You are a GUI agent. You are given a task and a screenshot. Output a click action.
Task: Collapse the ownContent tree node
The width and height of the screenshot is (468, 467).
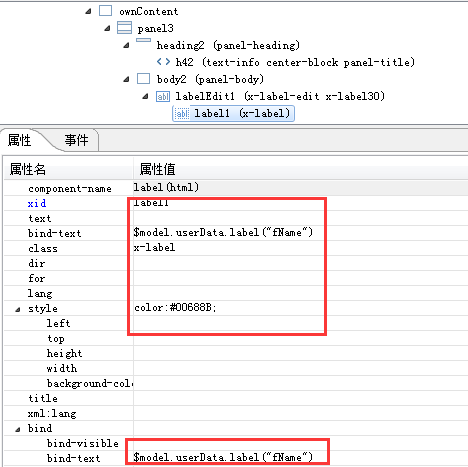pyautogui.click(x=88, y=11)
